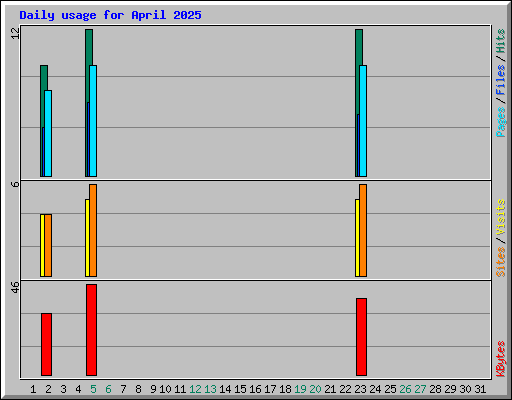Click the chart title Daily usage for April 2025

[x=110, y=15]
